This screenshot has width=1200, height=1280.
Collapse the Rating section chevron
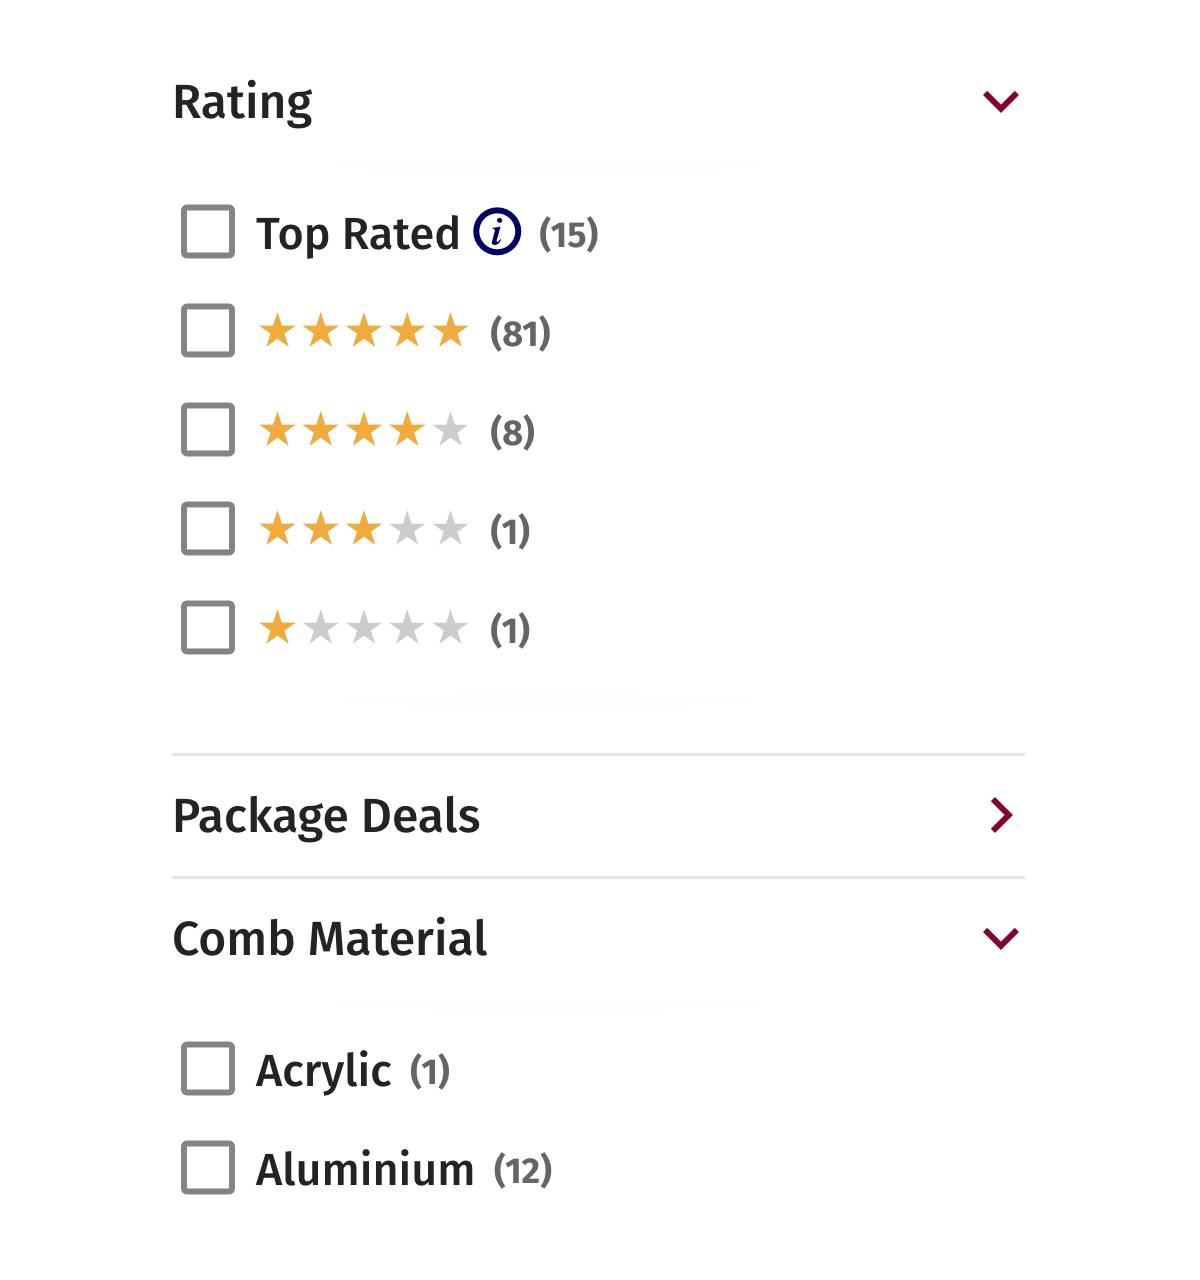pyautogui.click(x=1001, y=101)
